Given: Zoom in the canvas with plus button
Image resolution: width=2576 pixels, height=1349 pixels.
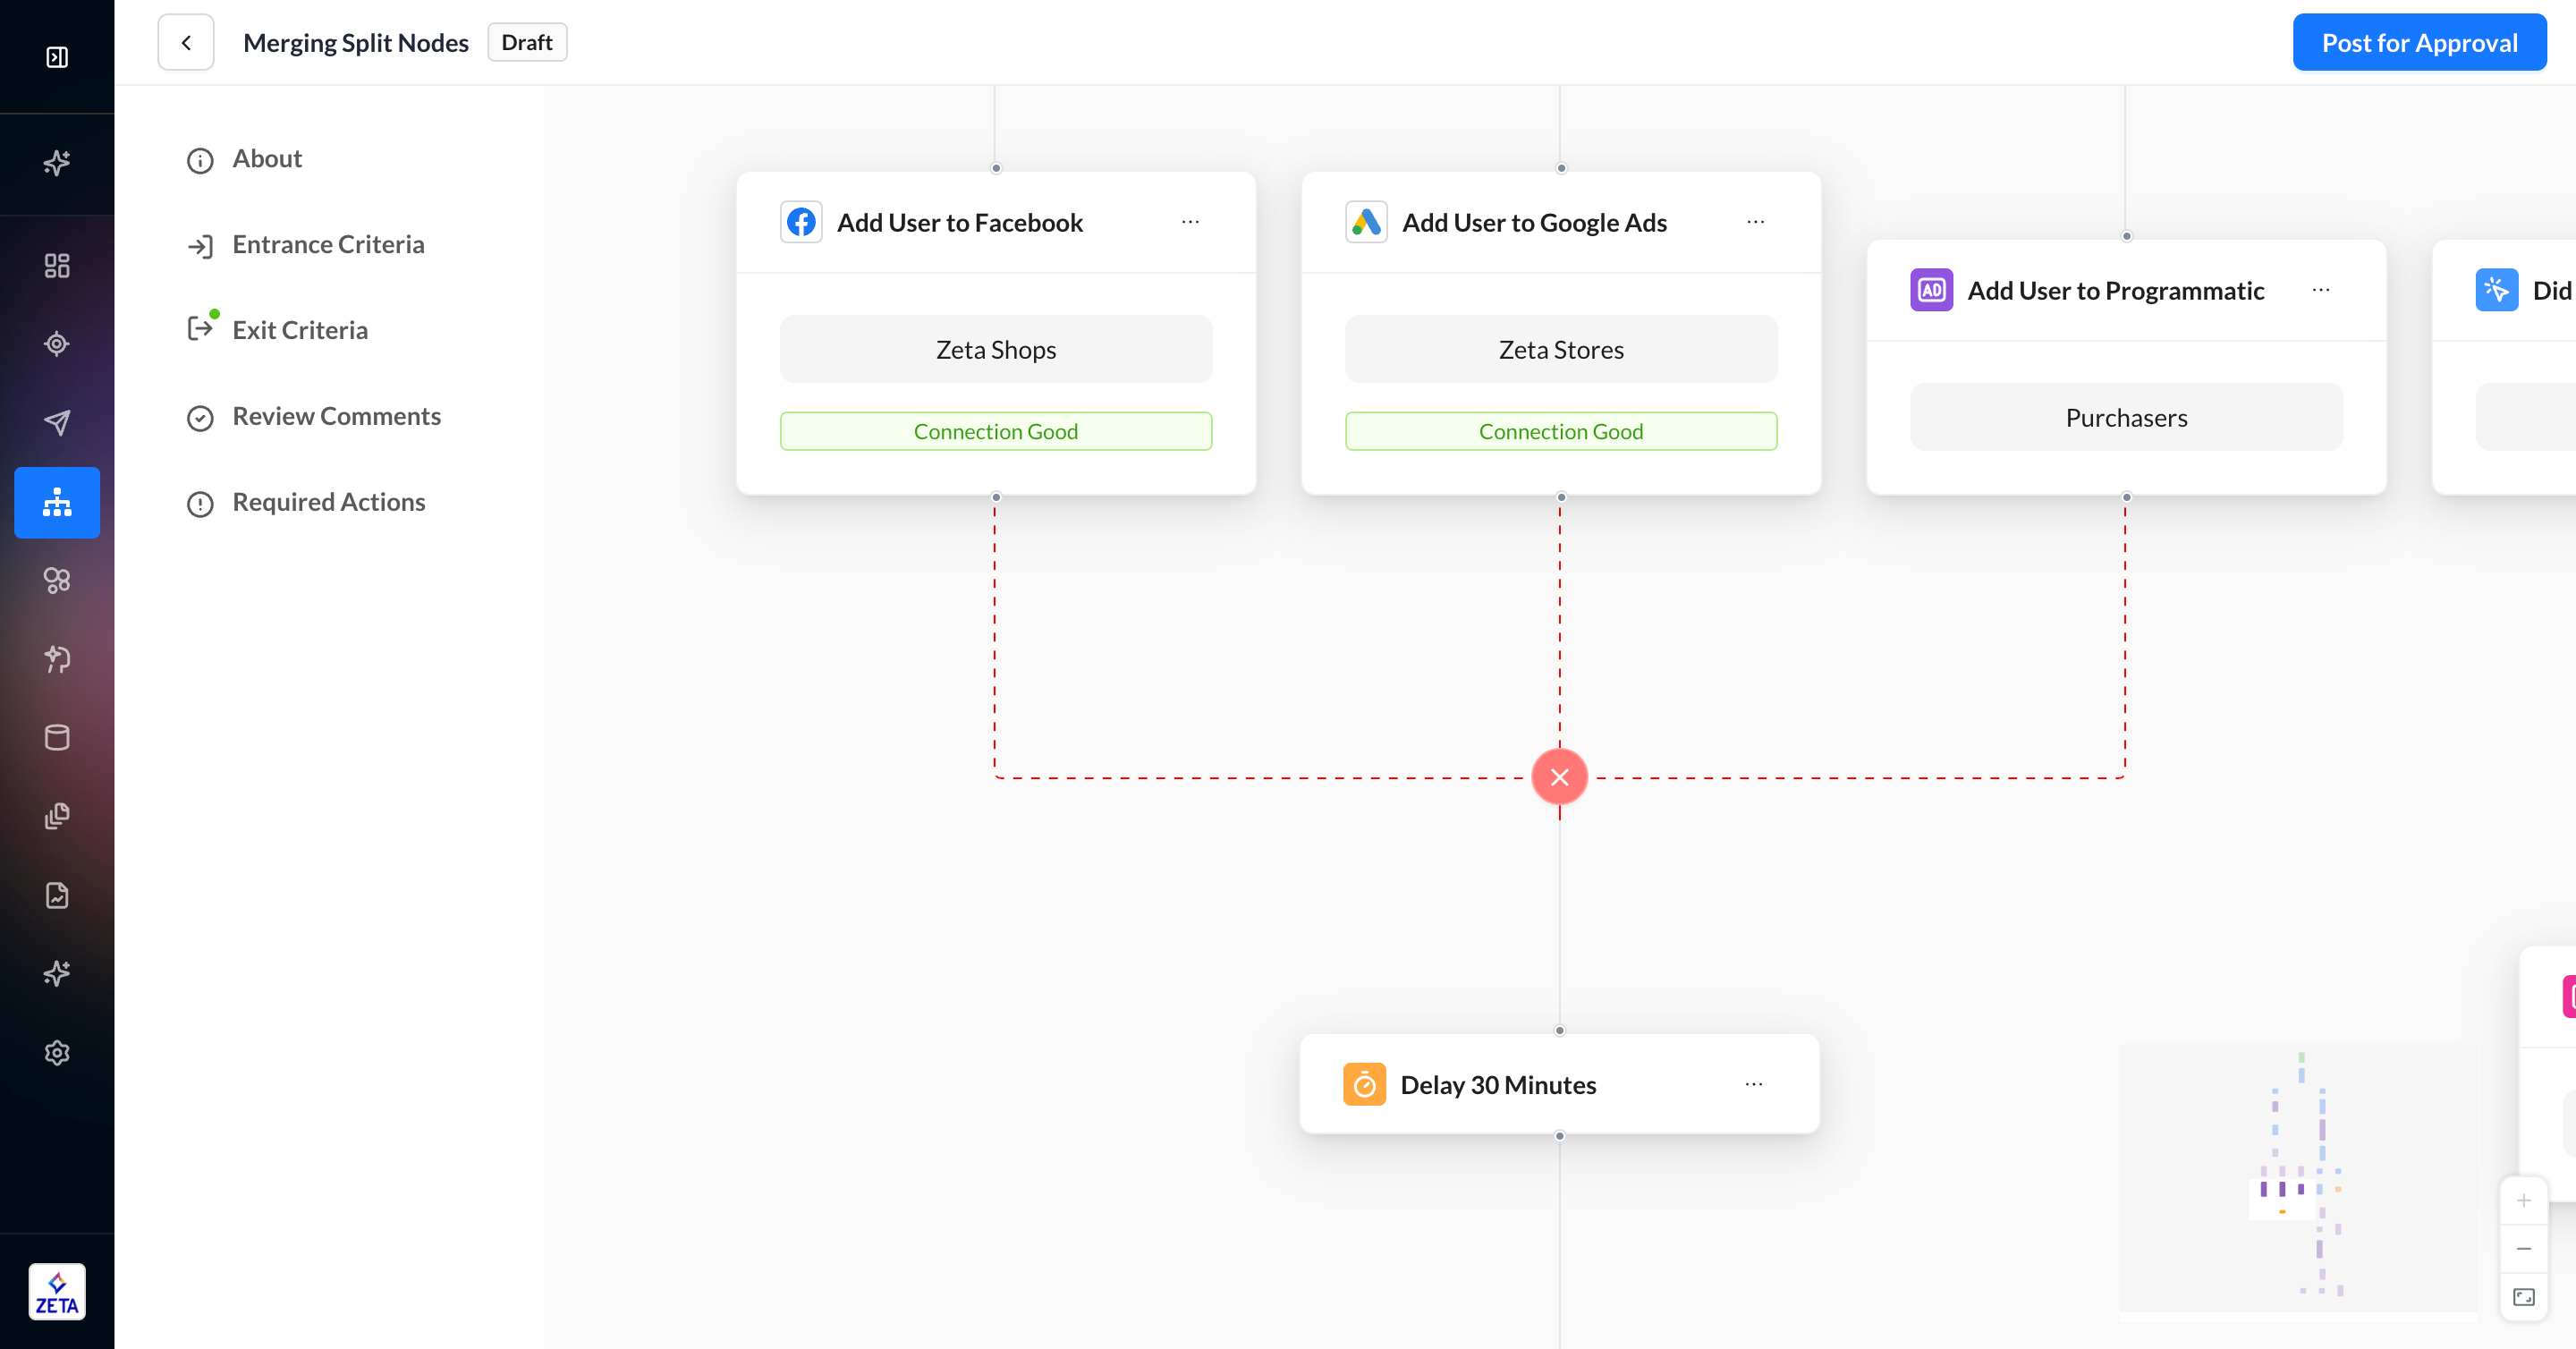Looking at the screenshot, I should point(2523,1200).
